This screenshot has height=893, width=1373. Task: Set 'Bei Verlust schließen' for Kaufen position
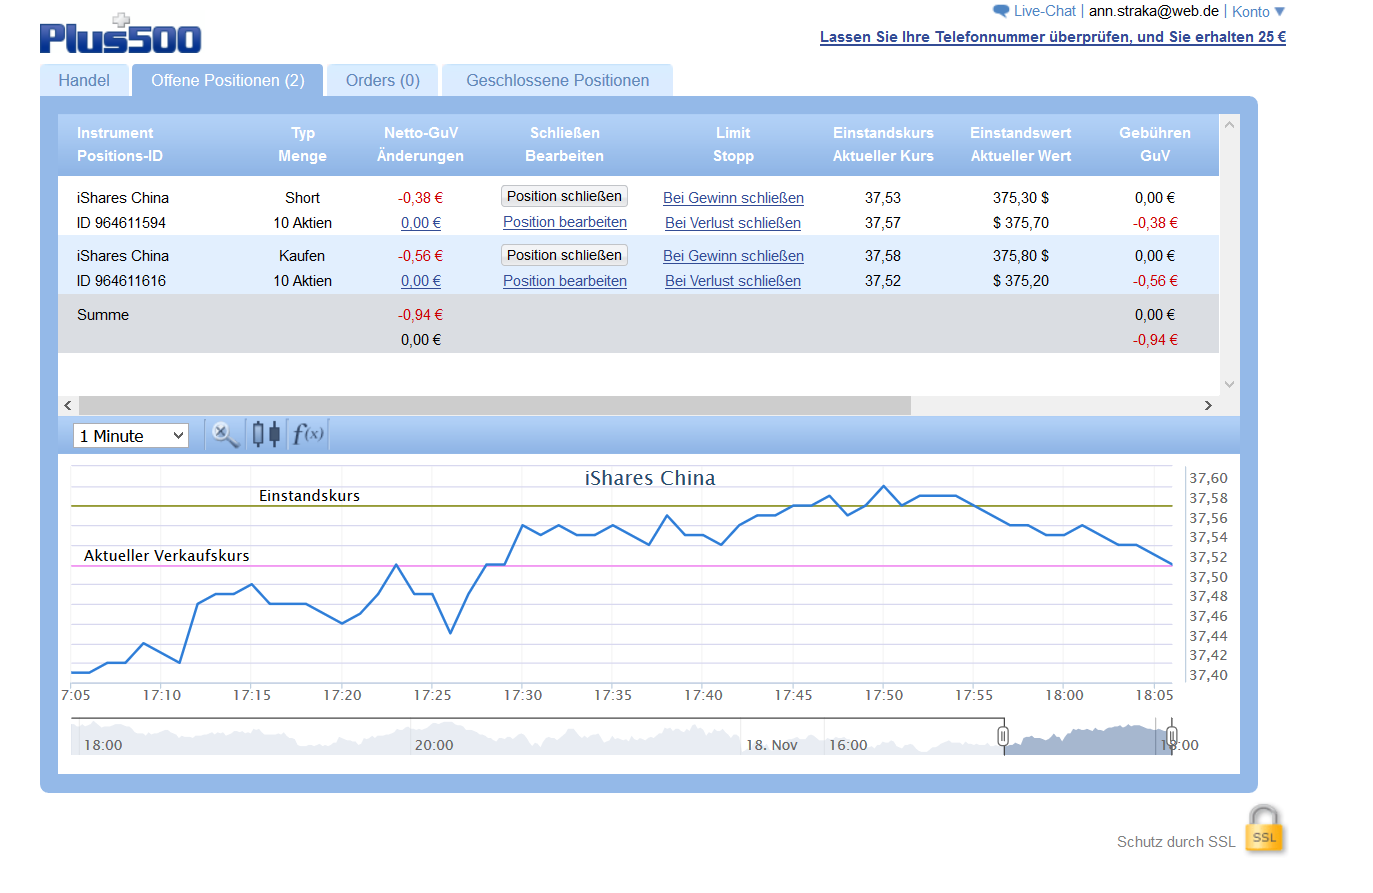coord(733,281)
